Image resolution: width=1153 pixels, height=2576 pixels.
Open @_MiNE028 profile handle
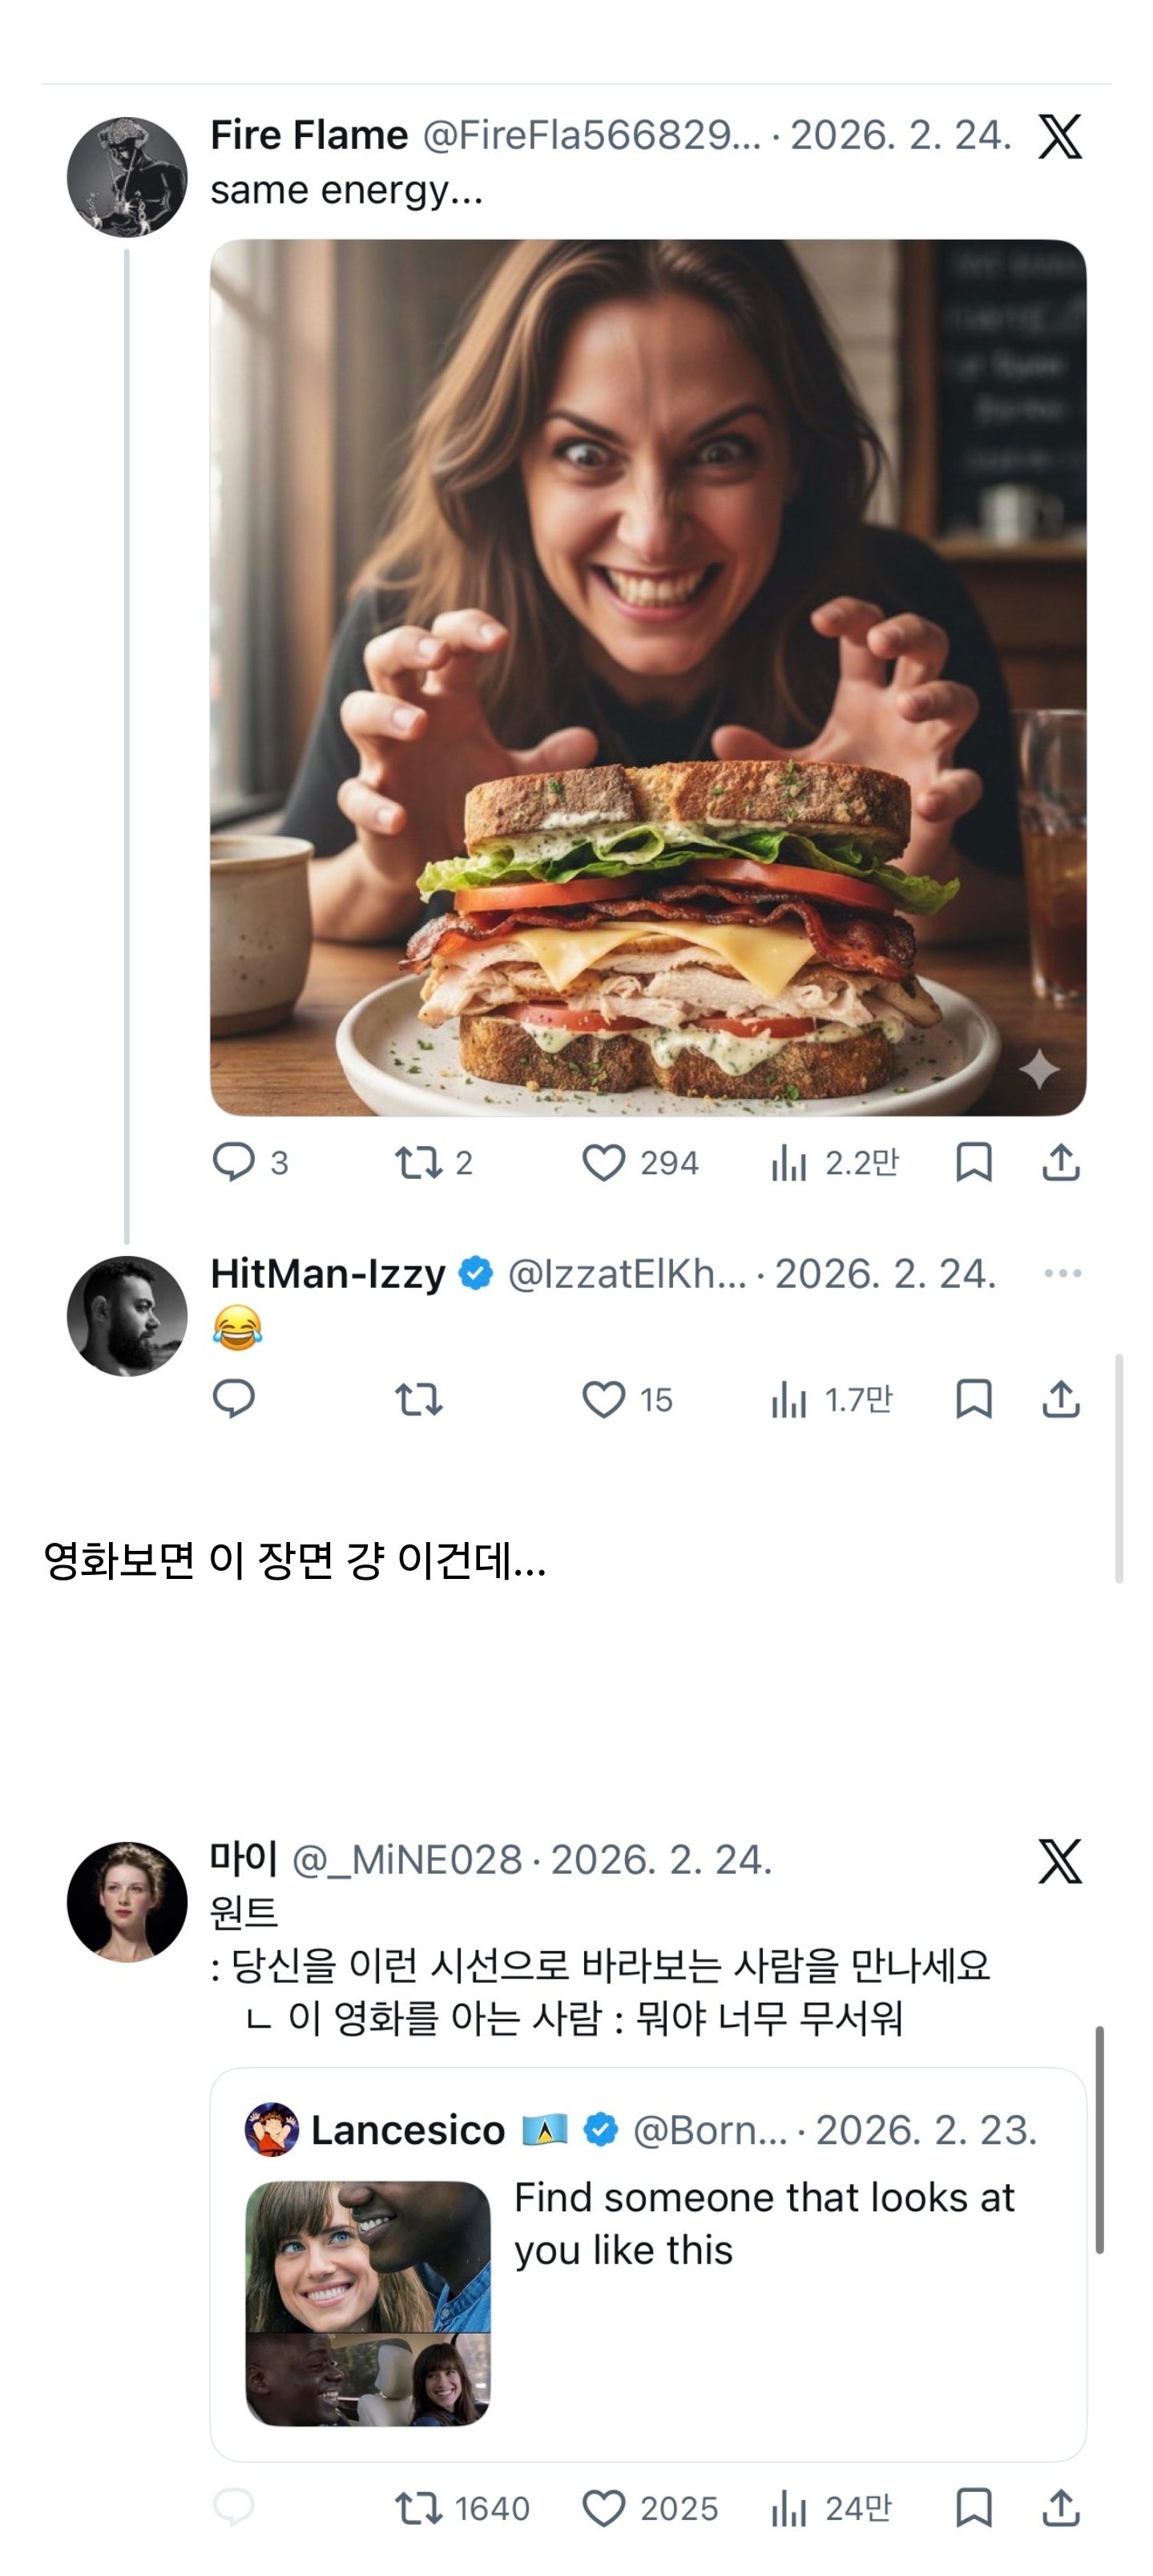pyautogui.click(x=407, y=1860)
